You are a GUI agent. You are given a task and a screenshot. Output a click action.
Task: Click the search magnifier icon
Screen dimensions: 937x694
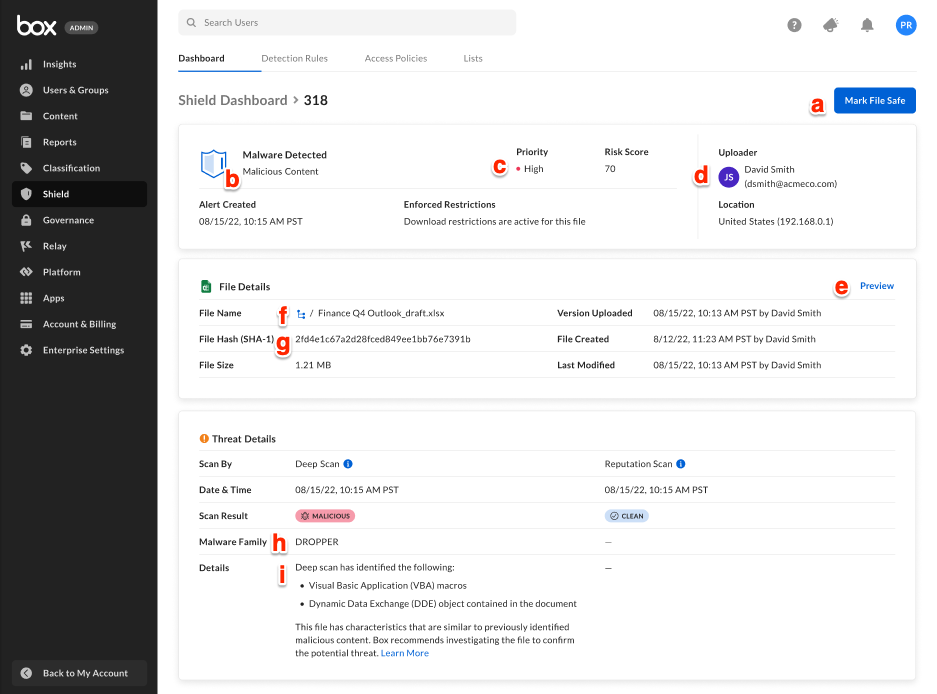coord(191,23)
